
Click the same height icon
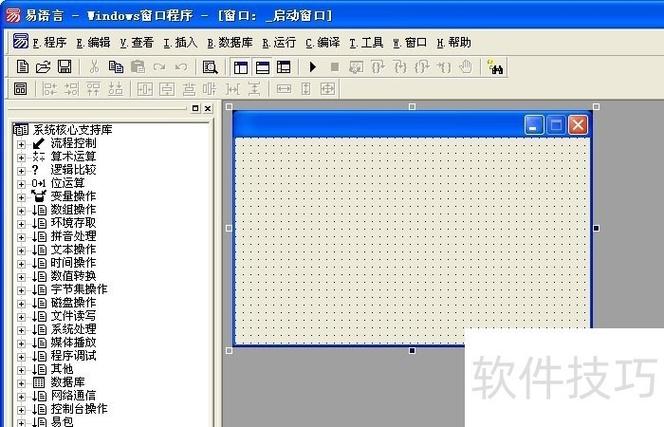306,89
